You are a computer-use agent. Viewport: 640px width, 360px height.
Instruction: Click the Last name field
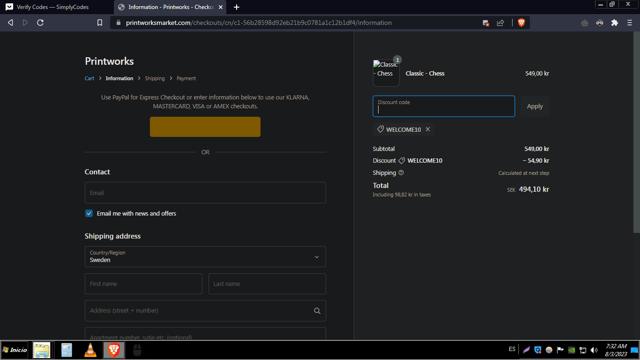tap(267, 284)
